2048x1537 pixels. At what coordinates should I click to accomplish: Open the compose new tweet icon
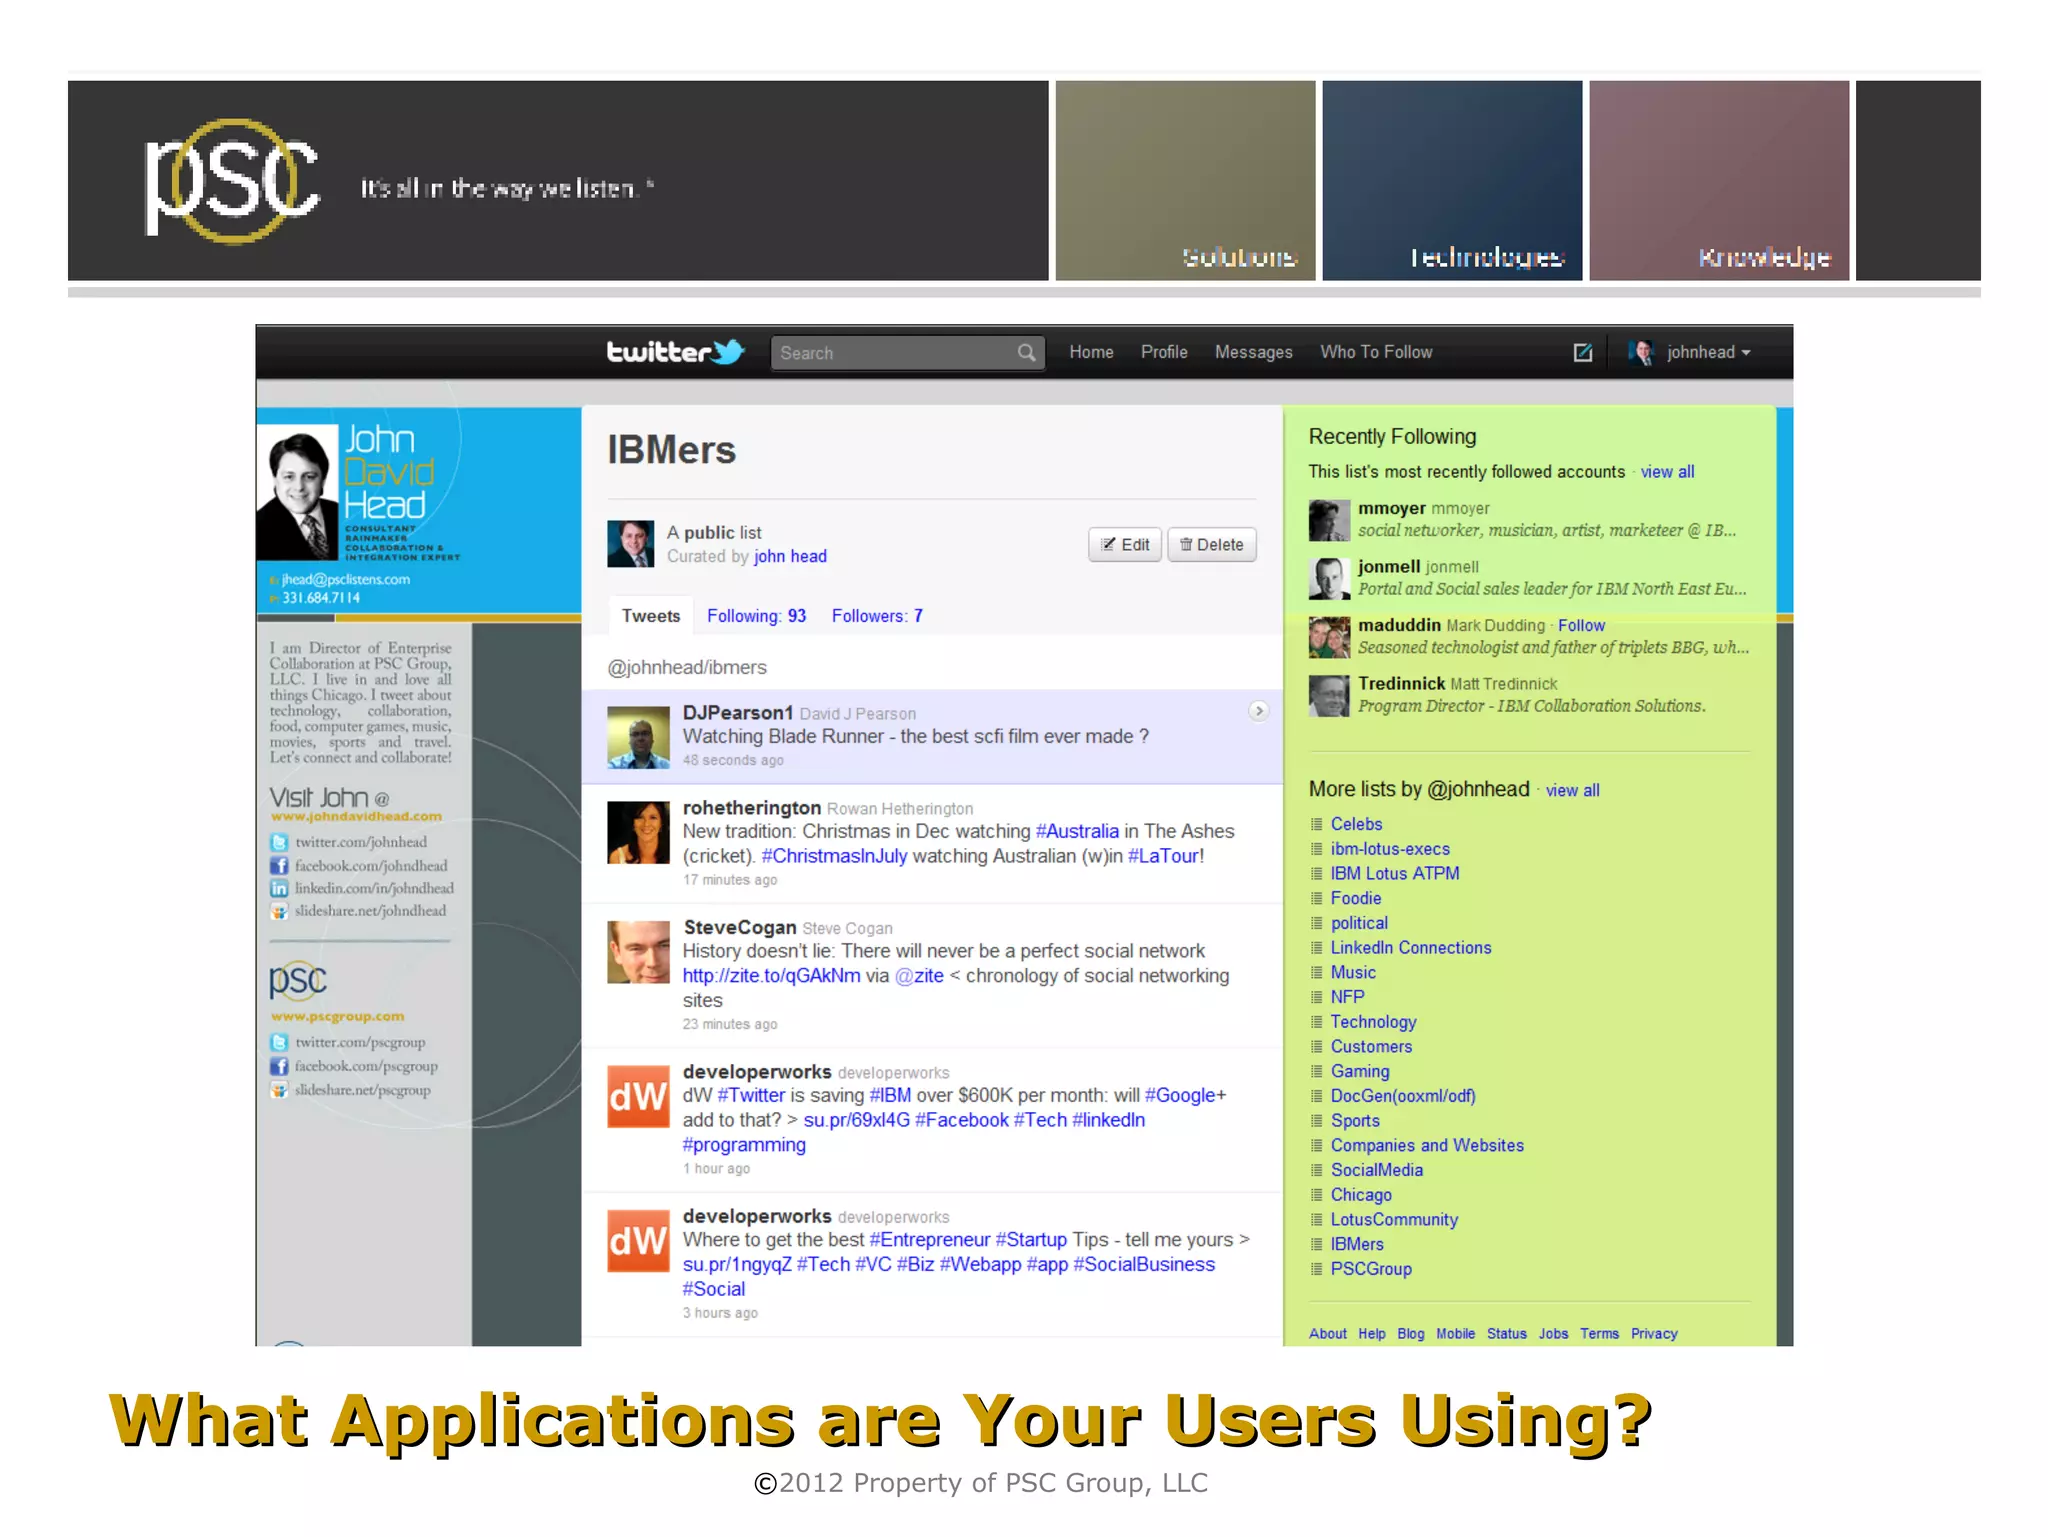pos(1582,352)
